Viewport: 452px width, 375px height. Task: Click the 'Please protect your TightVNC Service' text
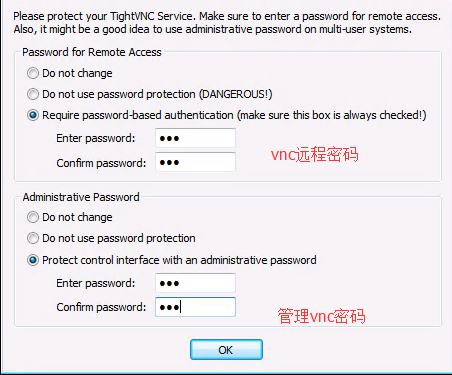coord(104,16)
